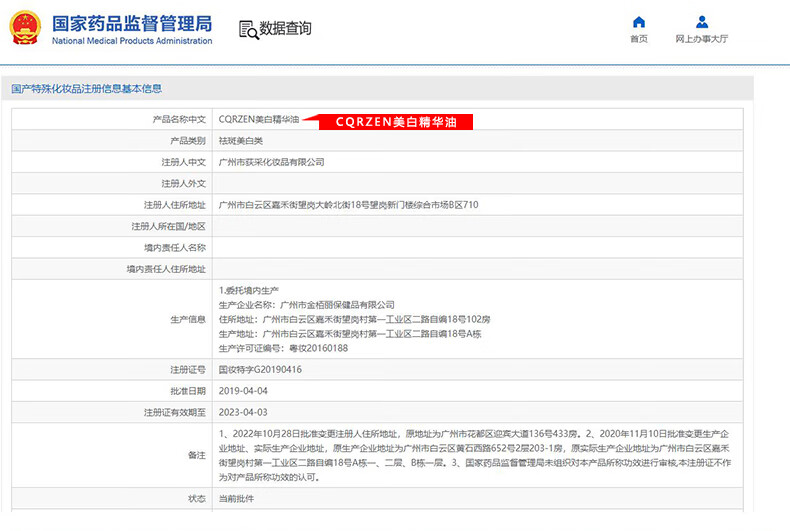
Task: Select the 注册证有效期至 label
Action: pos(175,413)
